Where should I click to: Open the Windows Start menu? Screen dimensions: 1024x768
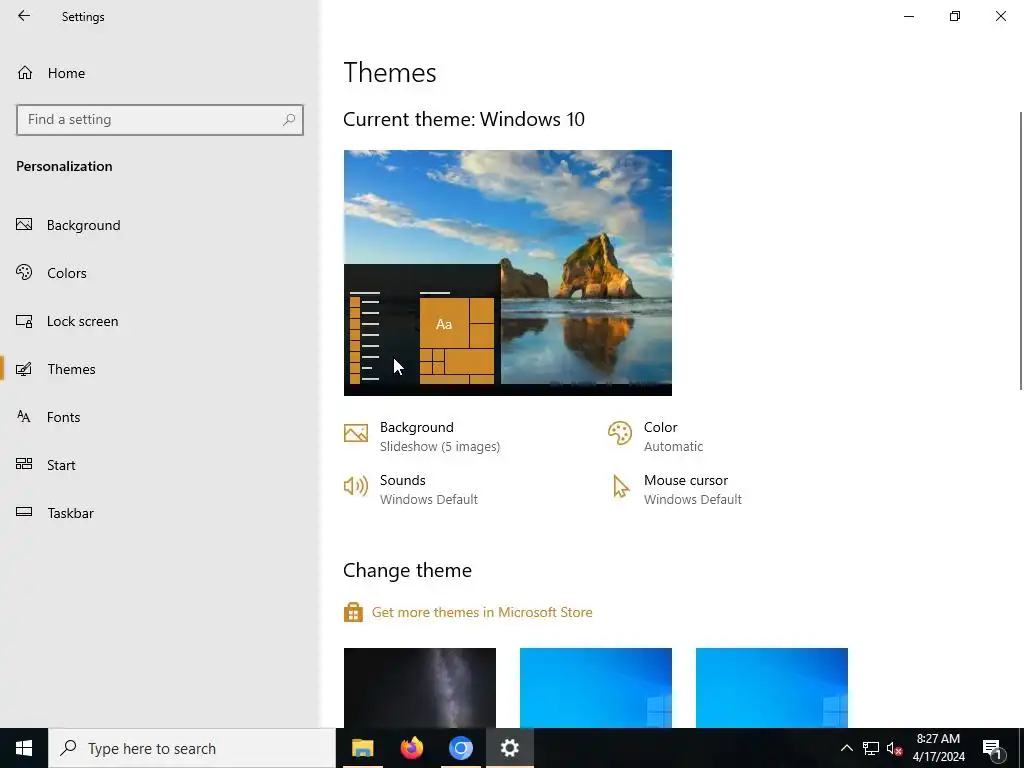24,748
